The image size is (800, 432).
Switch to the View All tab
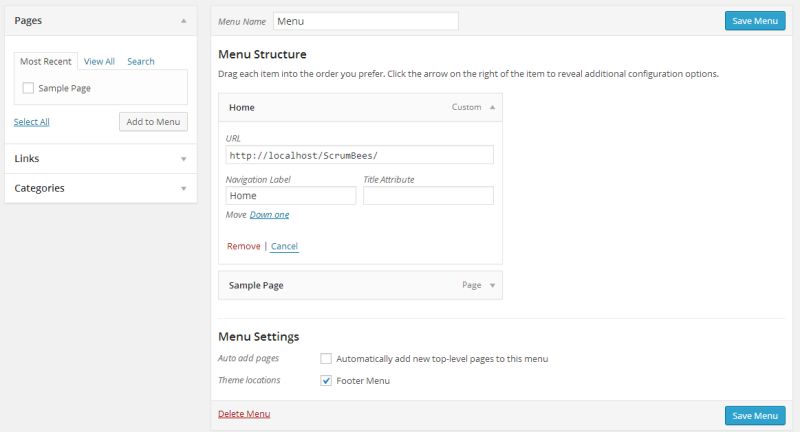(99, 61)
